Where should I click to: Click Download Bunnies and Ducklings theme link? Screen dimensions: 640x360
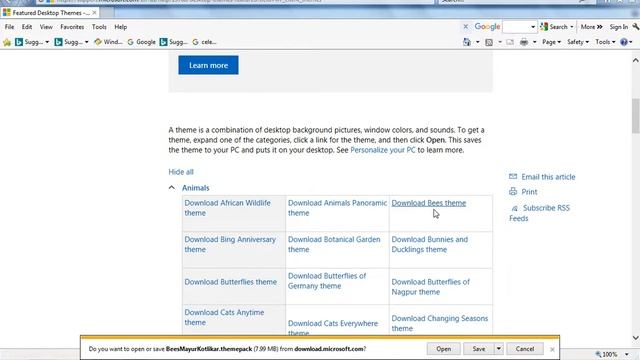(x=429, y=244)
